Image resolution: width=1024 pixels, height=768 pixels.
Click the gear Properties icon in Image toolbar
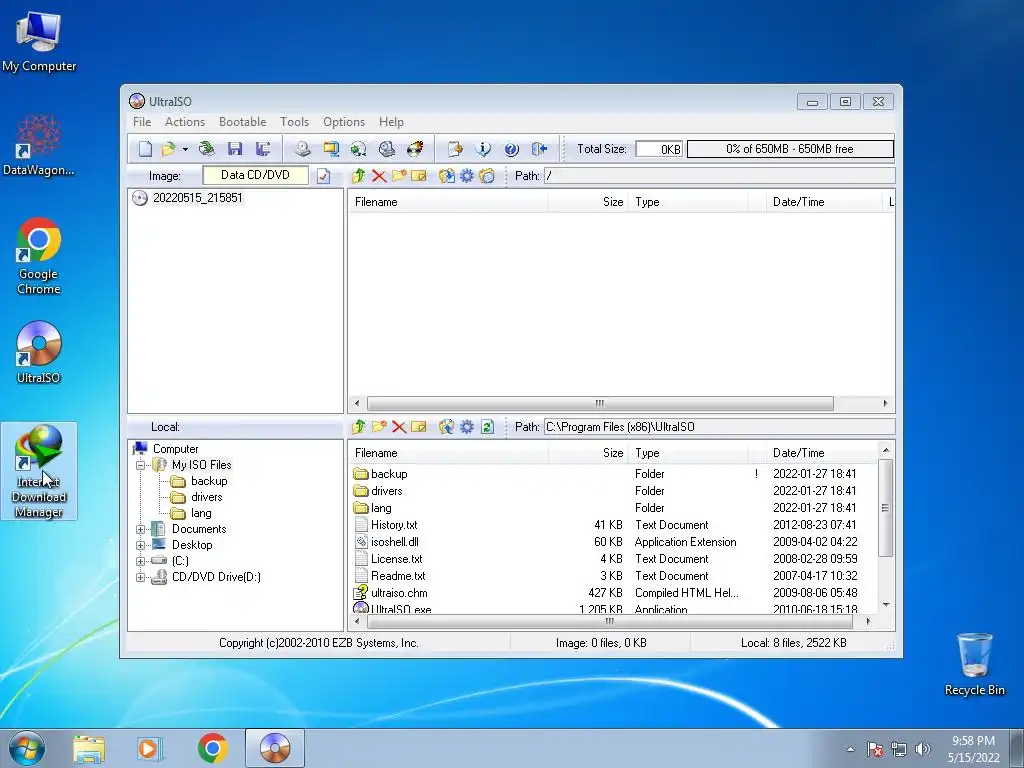point(467,176)
